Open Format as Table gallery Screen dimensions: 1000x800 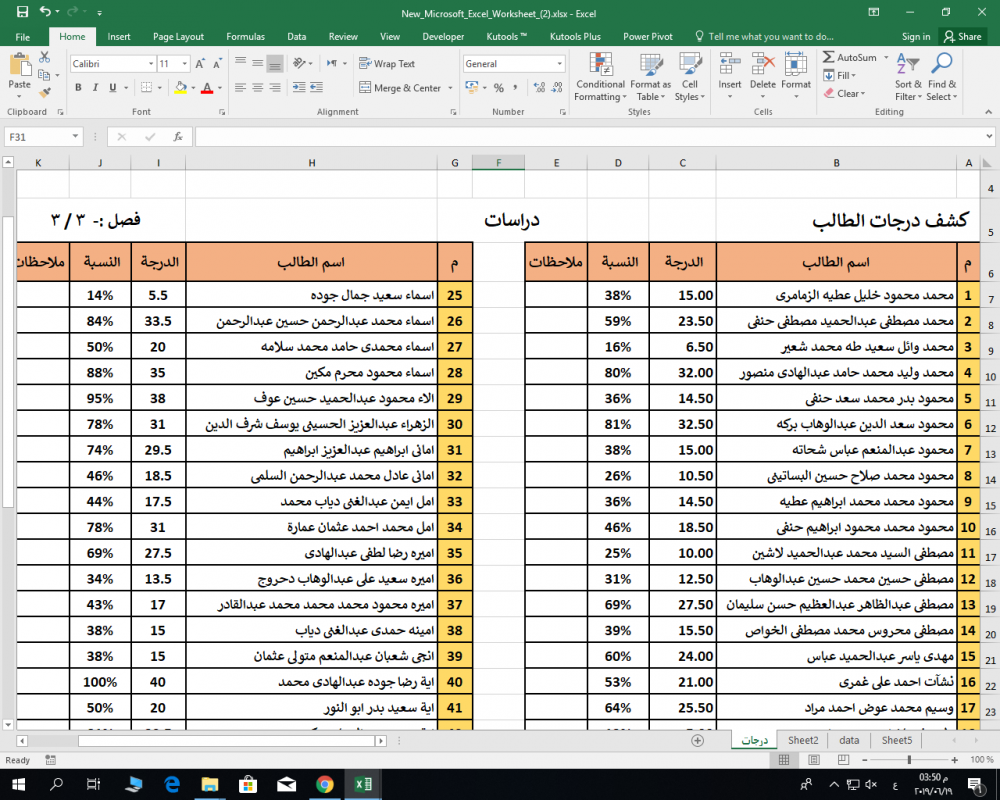coord(651,77)
